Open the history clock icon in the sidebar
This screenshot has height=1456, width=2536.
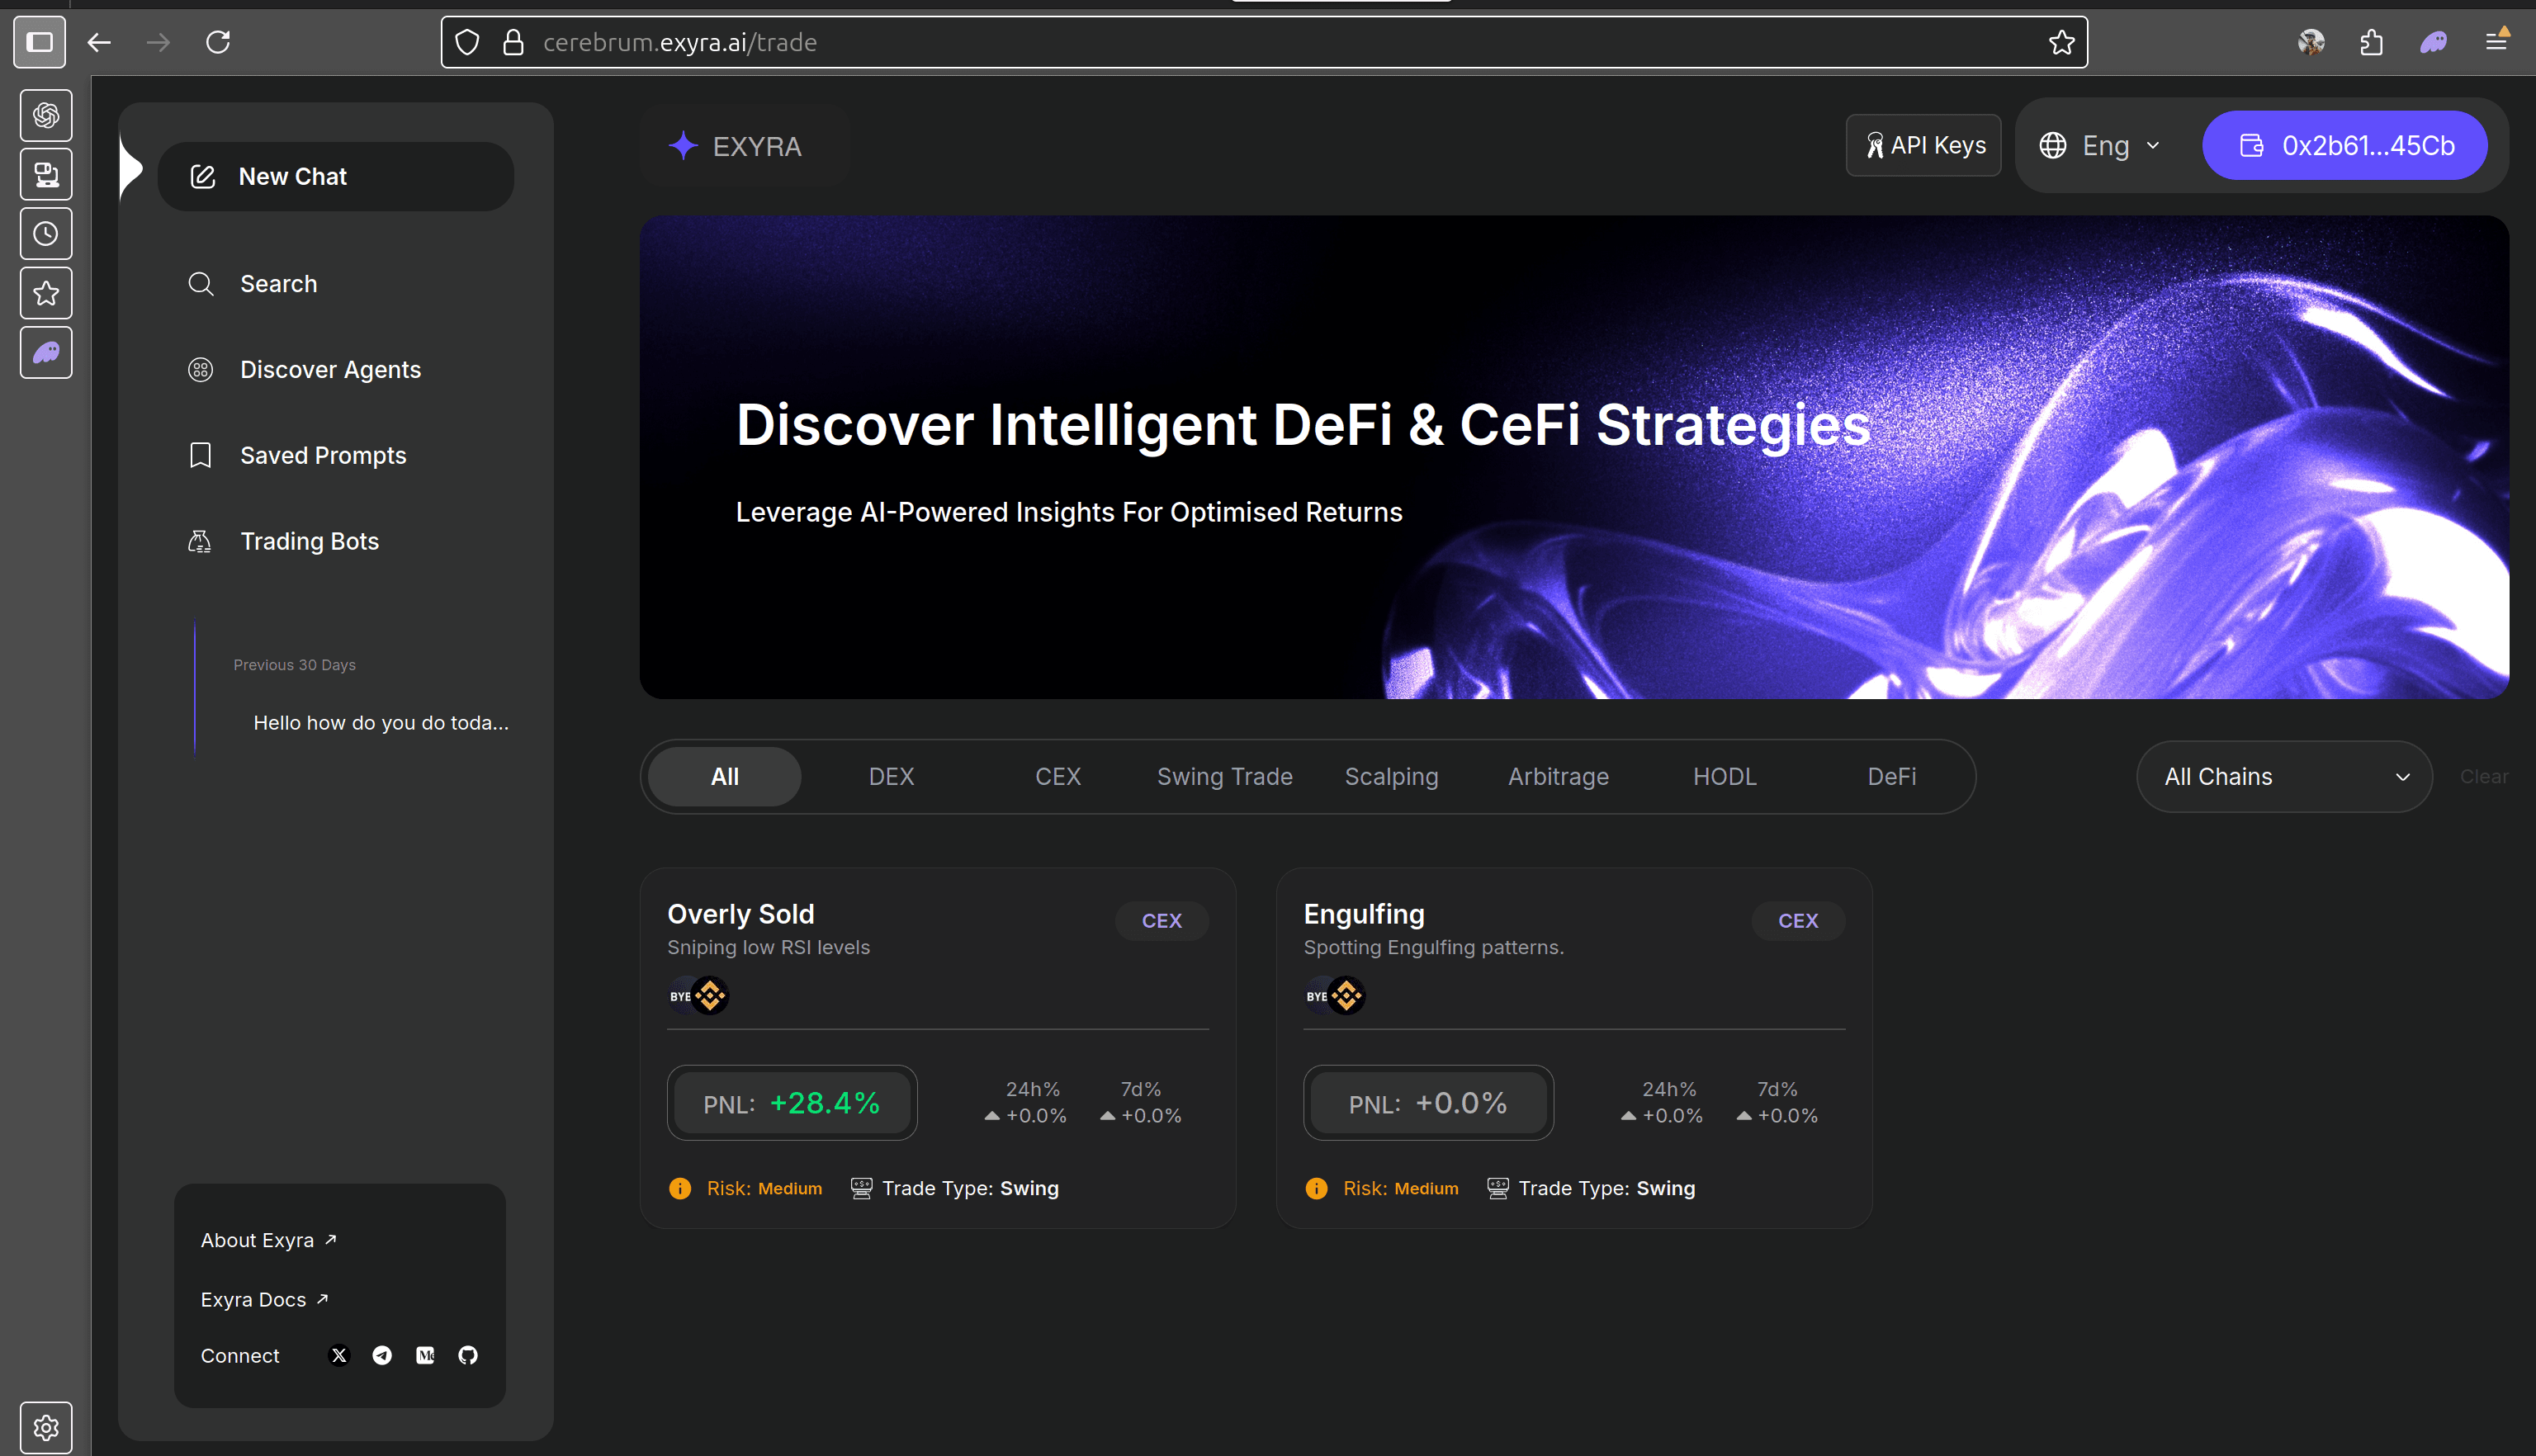[45, 233]
